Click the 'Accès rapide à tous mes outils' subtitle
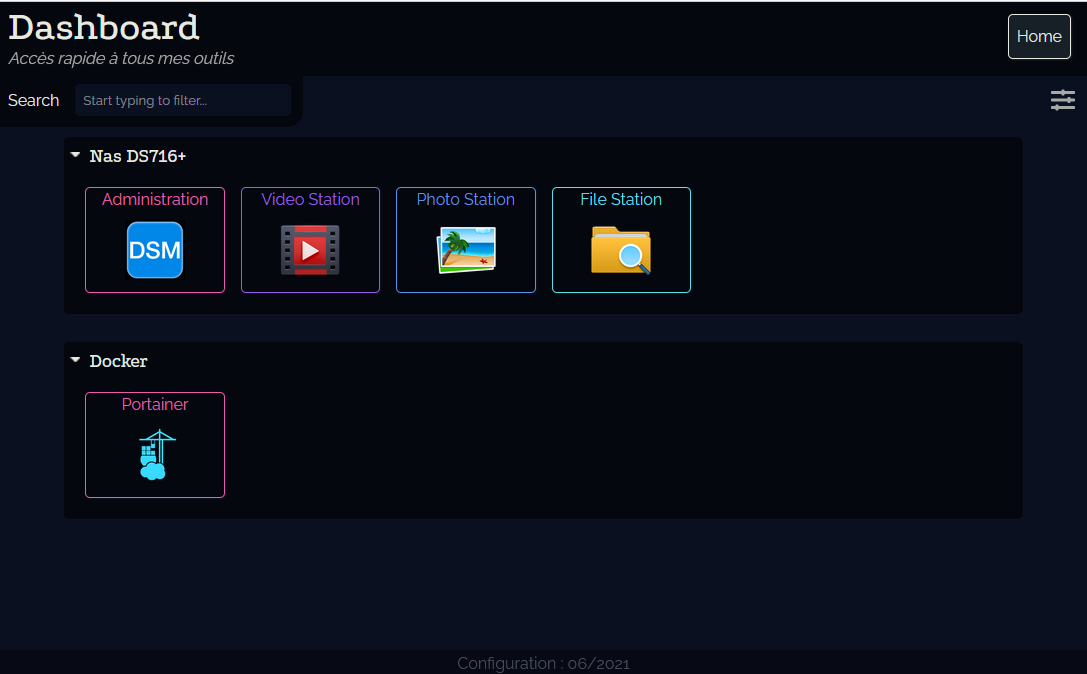 [x=121, y=58]
